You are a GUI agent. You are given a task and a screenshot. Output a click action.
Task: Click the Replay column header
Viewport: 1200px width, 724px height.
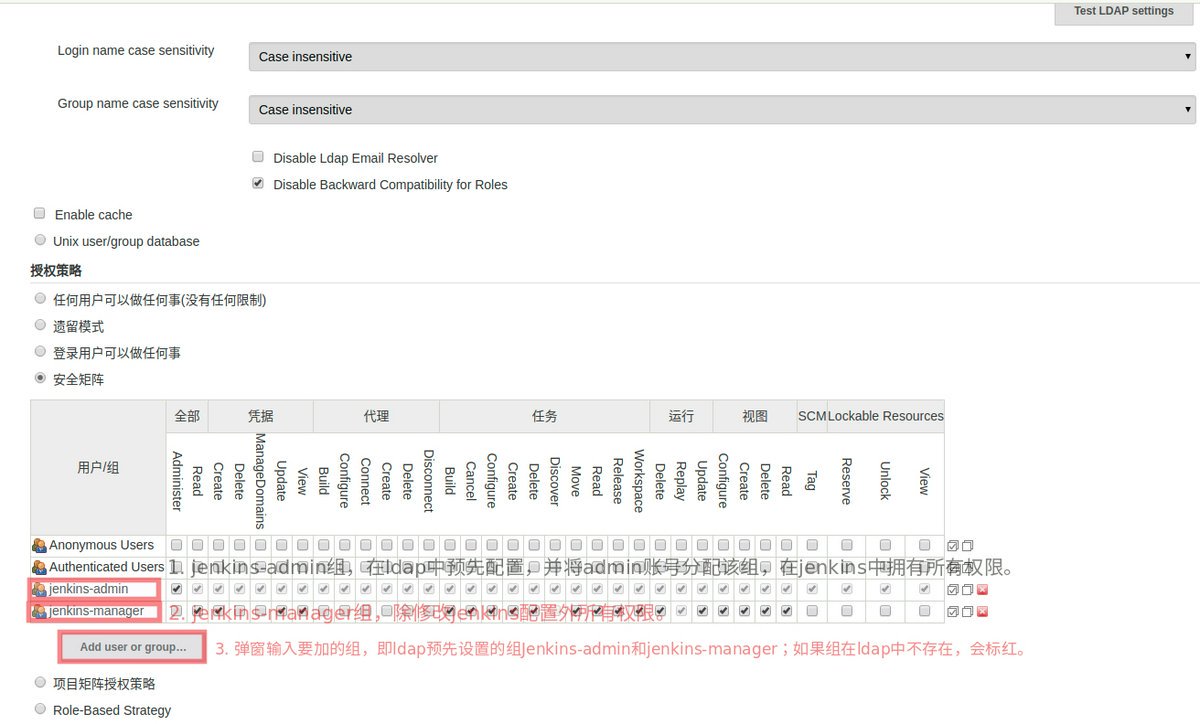[681, 481]
